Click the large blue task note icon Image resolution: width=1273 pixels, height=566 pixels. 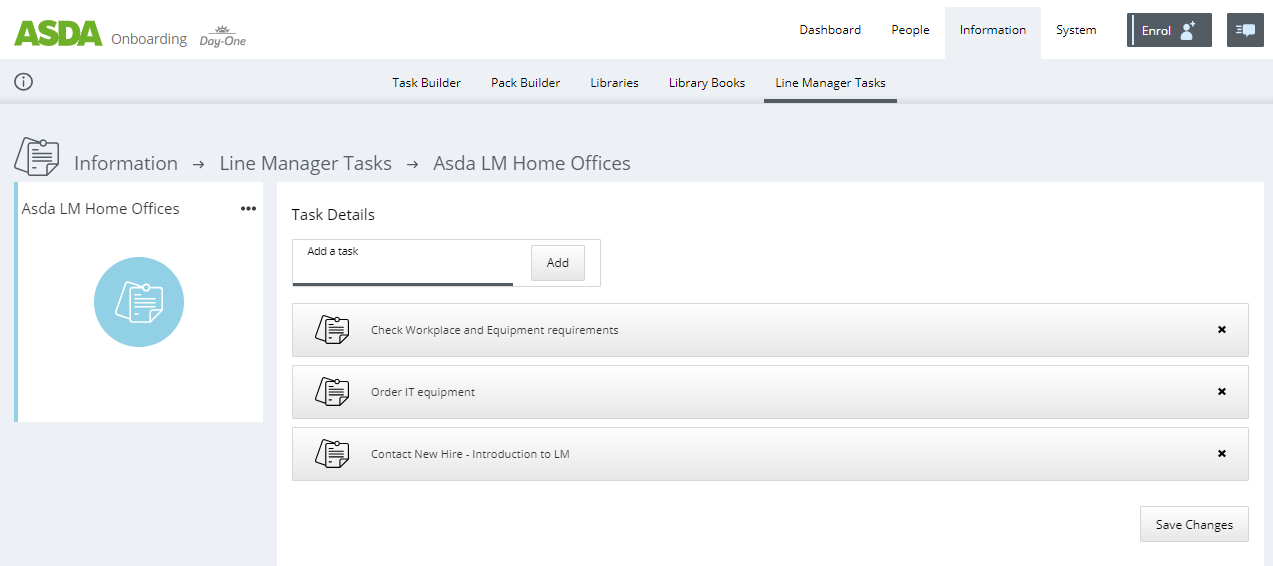pos(139,302)
